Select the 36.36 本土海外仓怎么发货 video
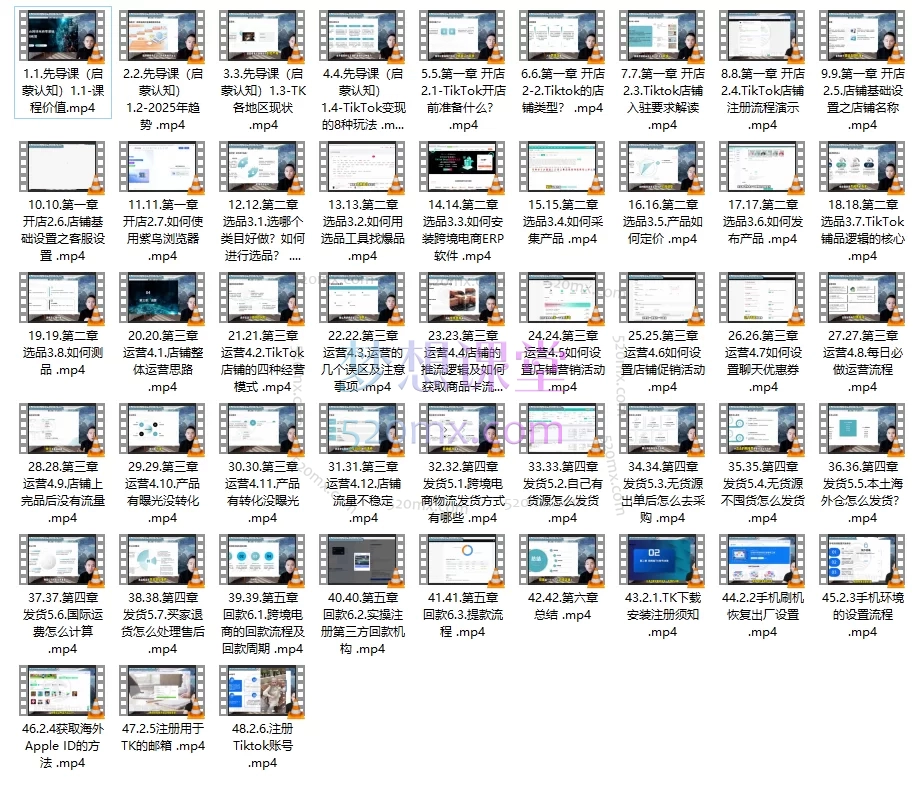The width and height of the screenshot is (919, 790). point(862,430)
